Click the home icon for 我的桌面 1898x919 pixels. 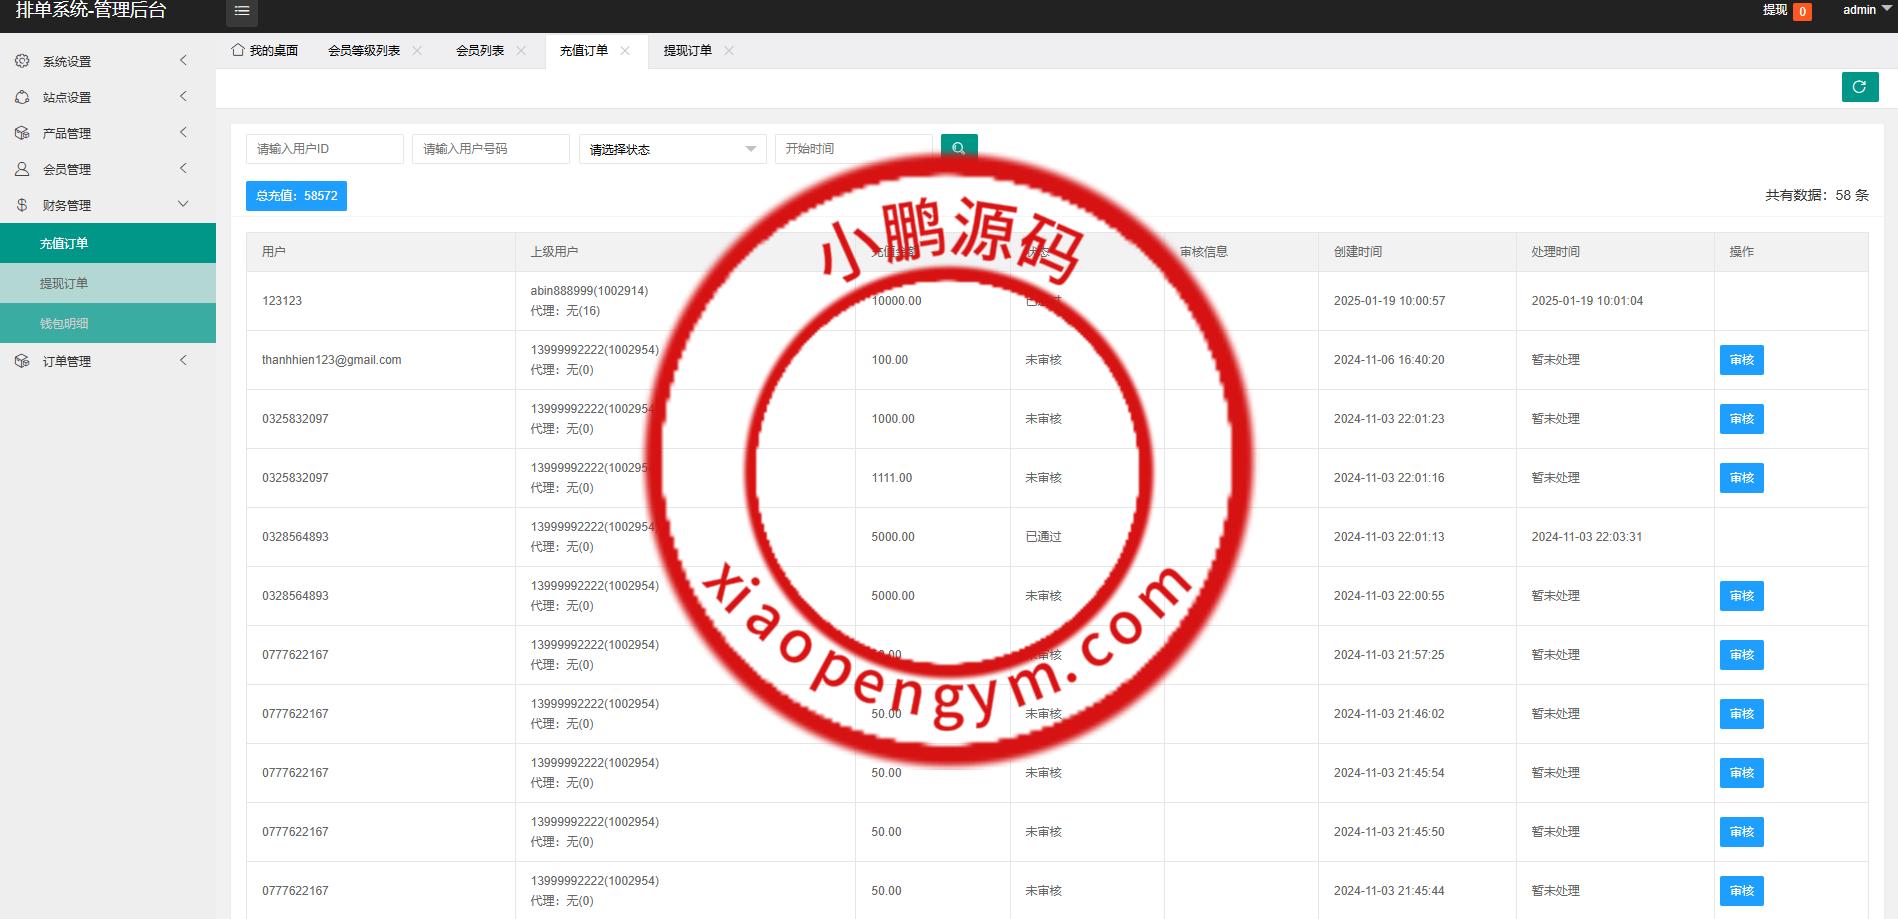(x=238, y=50)
